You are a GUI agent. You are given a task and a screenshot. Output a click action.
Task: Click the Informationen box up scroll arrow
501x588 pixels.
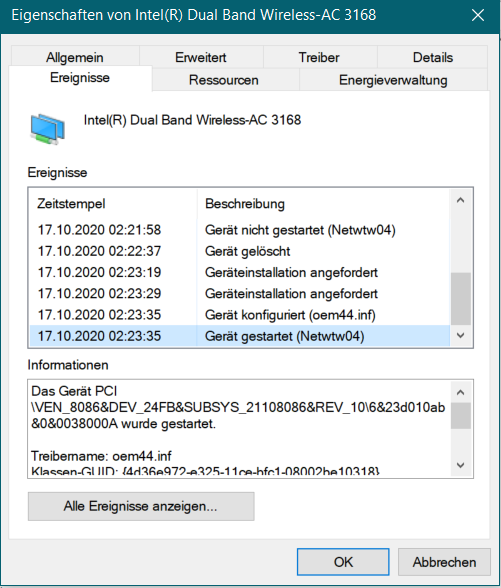[460, 392]
